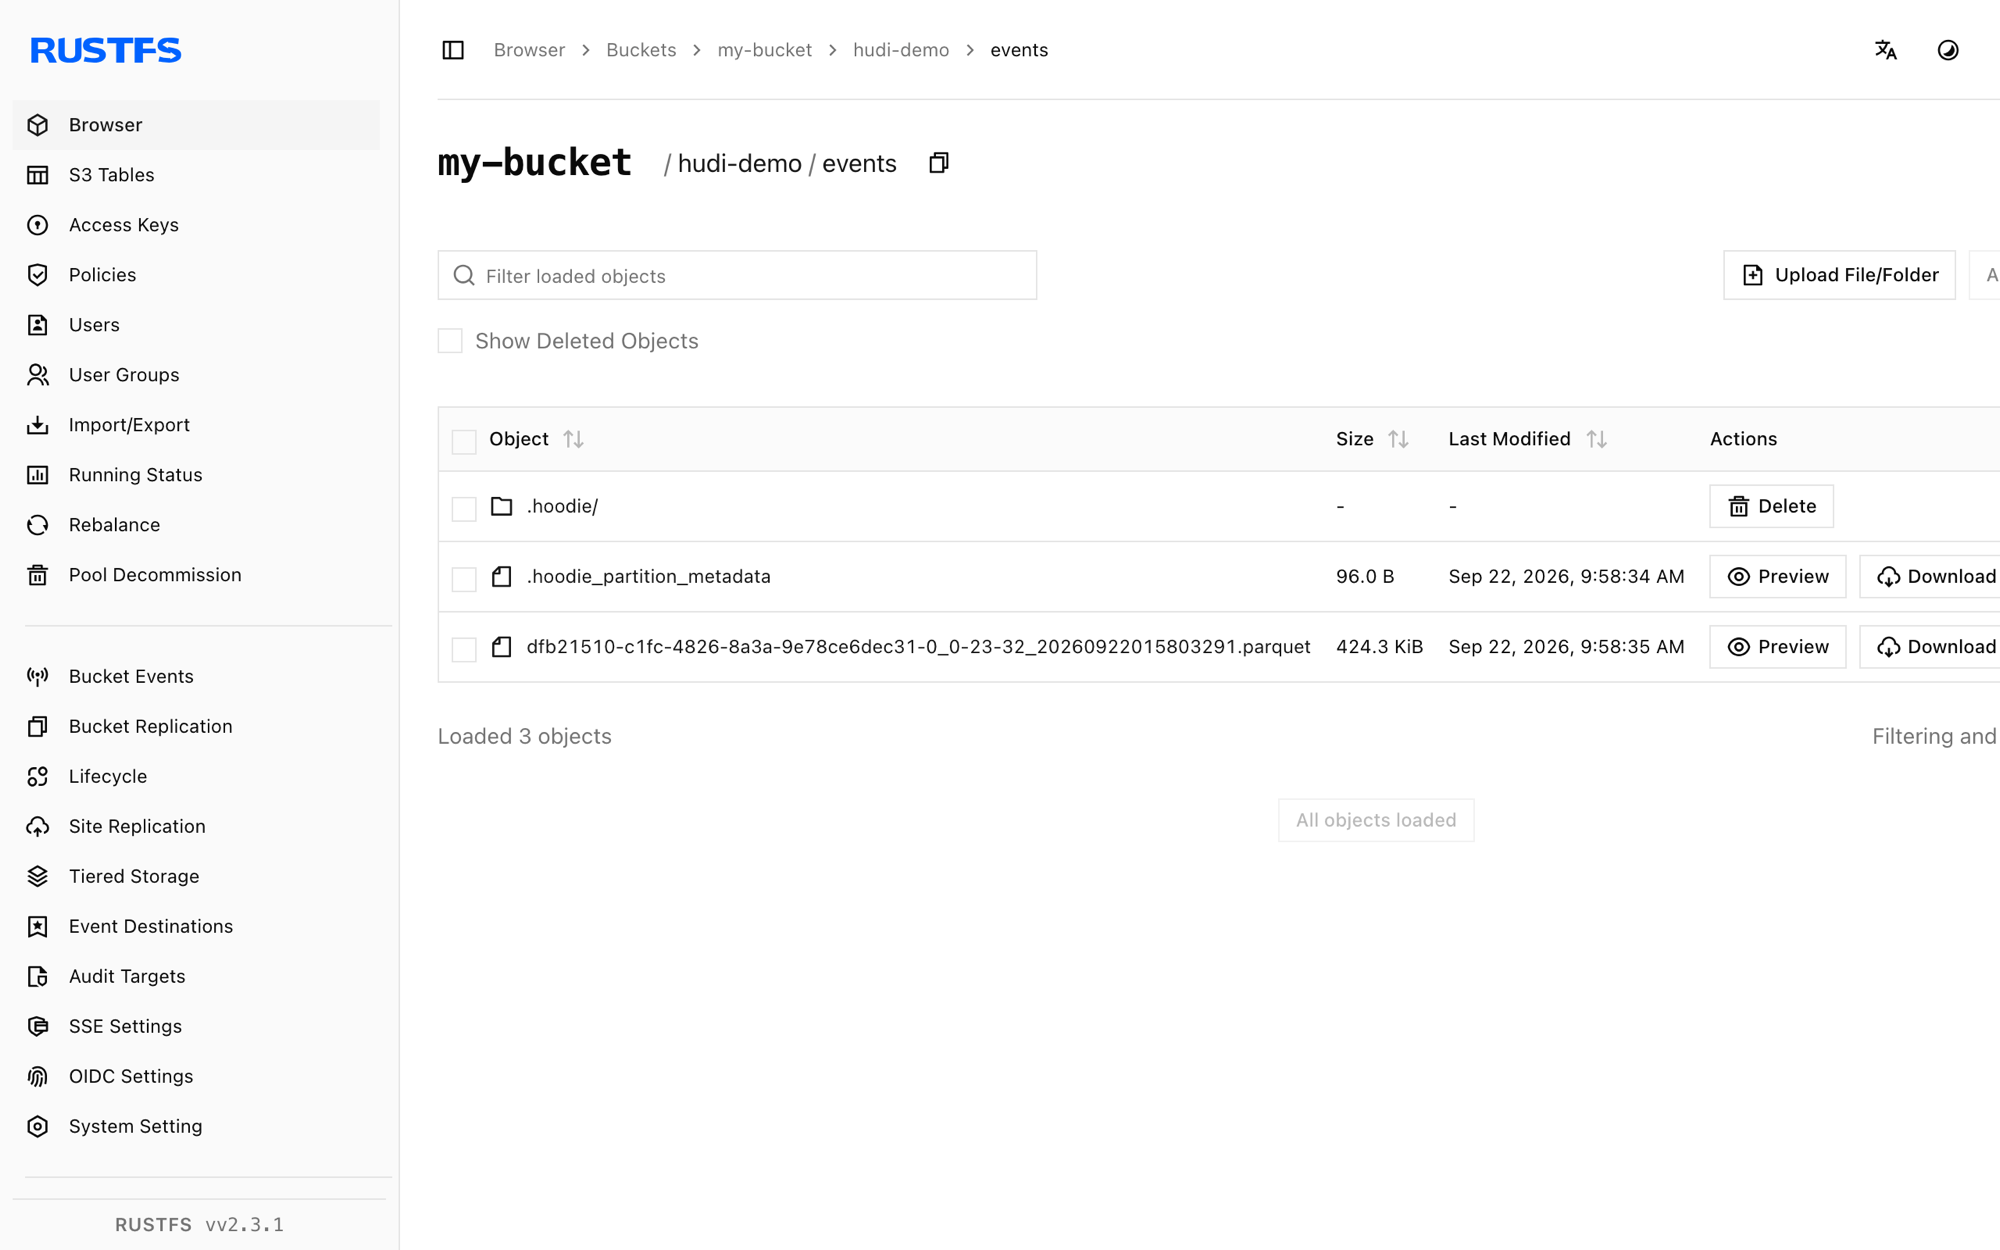Delete the .hoodie/ folder
The height and width of the screenshot is (1250, 2000).
click(x=1771, y=506)
